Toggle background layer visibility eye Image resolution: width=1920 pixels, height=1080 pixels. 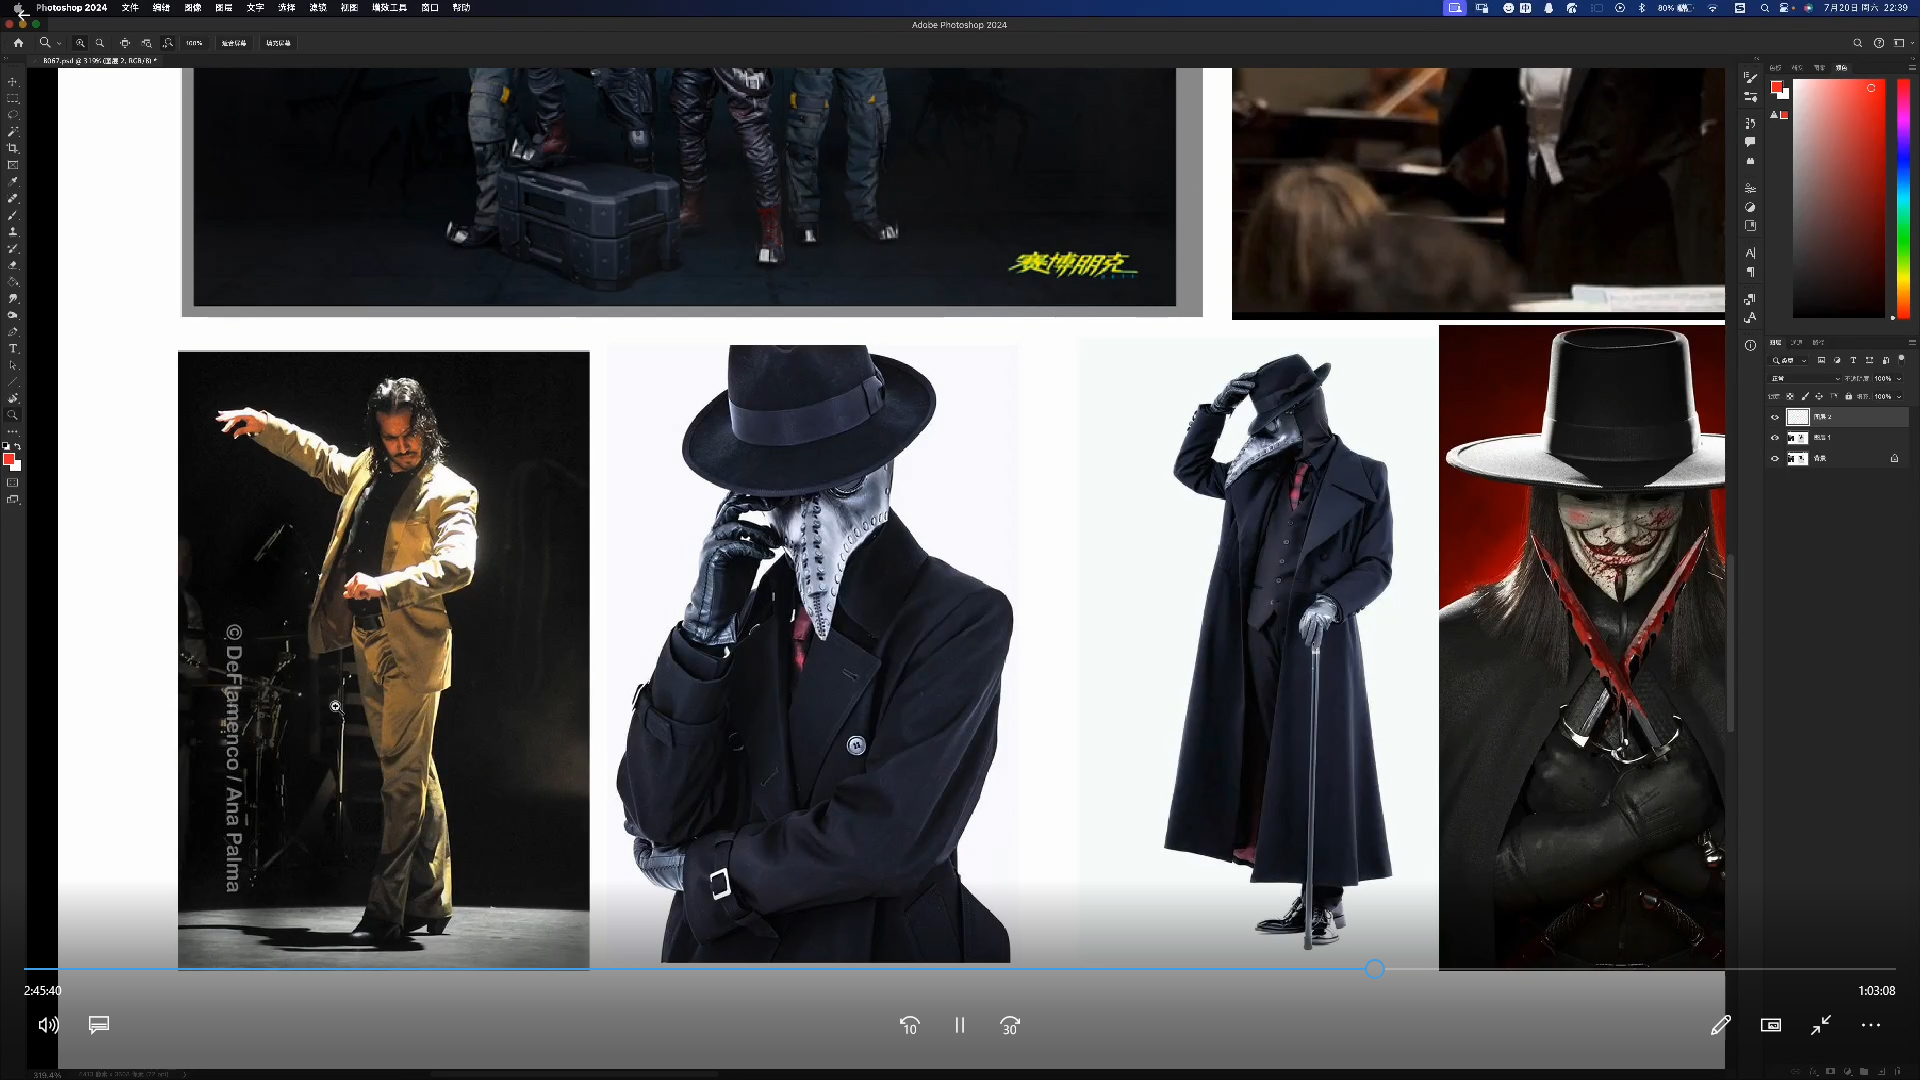tap(1775, 459)
